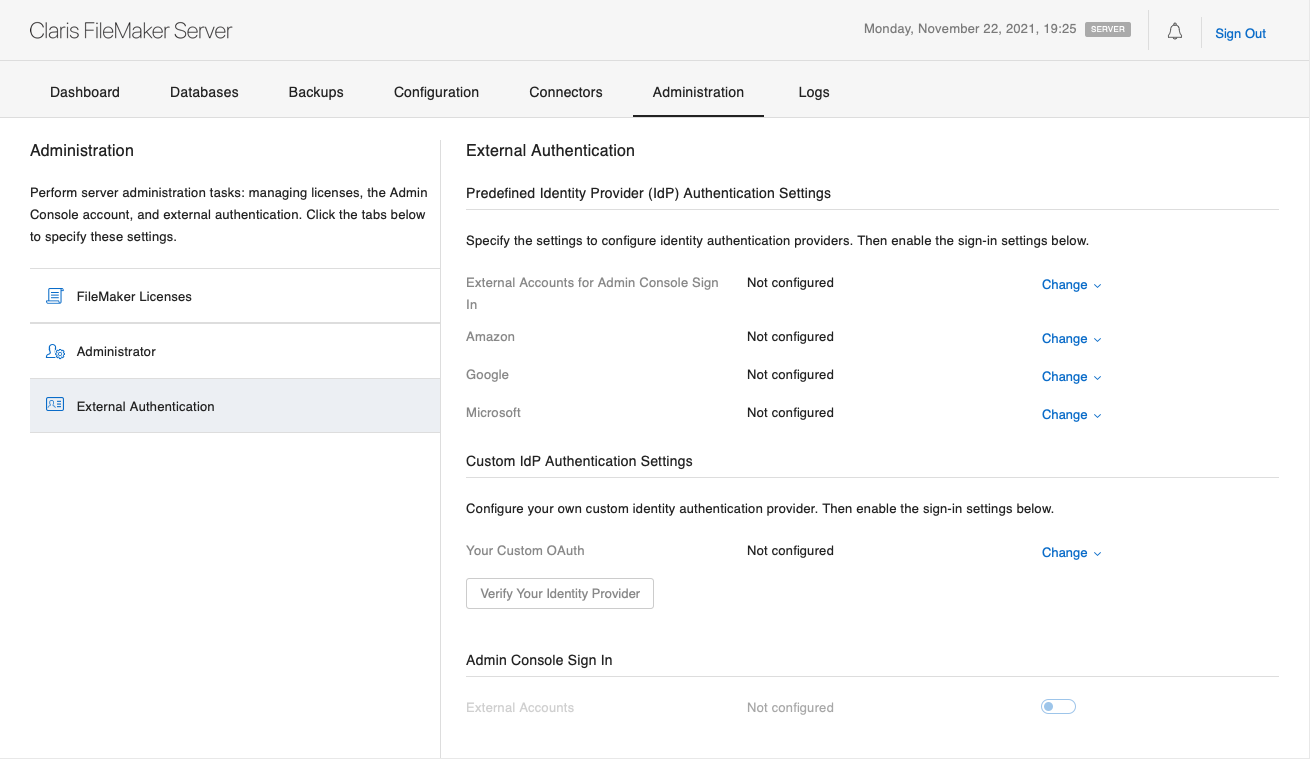The image size is (1310, 759).
Task: Click the Administrator user-gear icon
Action: (x=55, y=351)
